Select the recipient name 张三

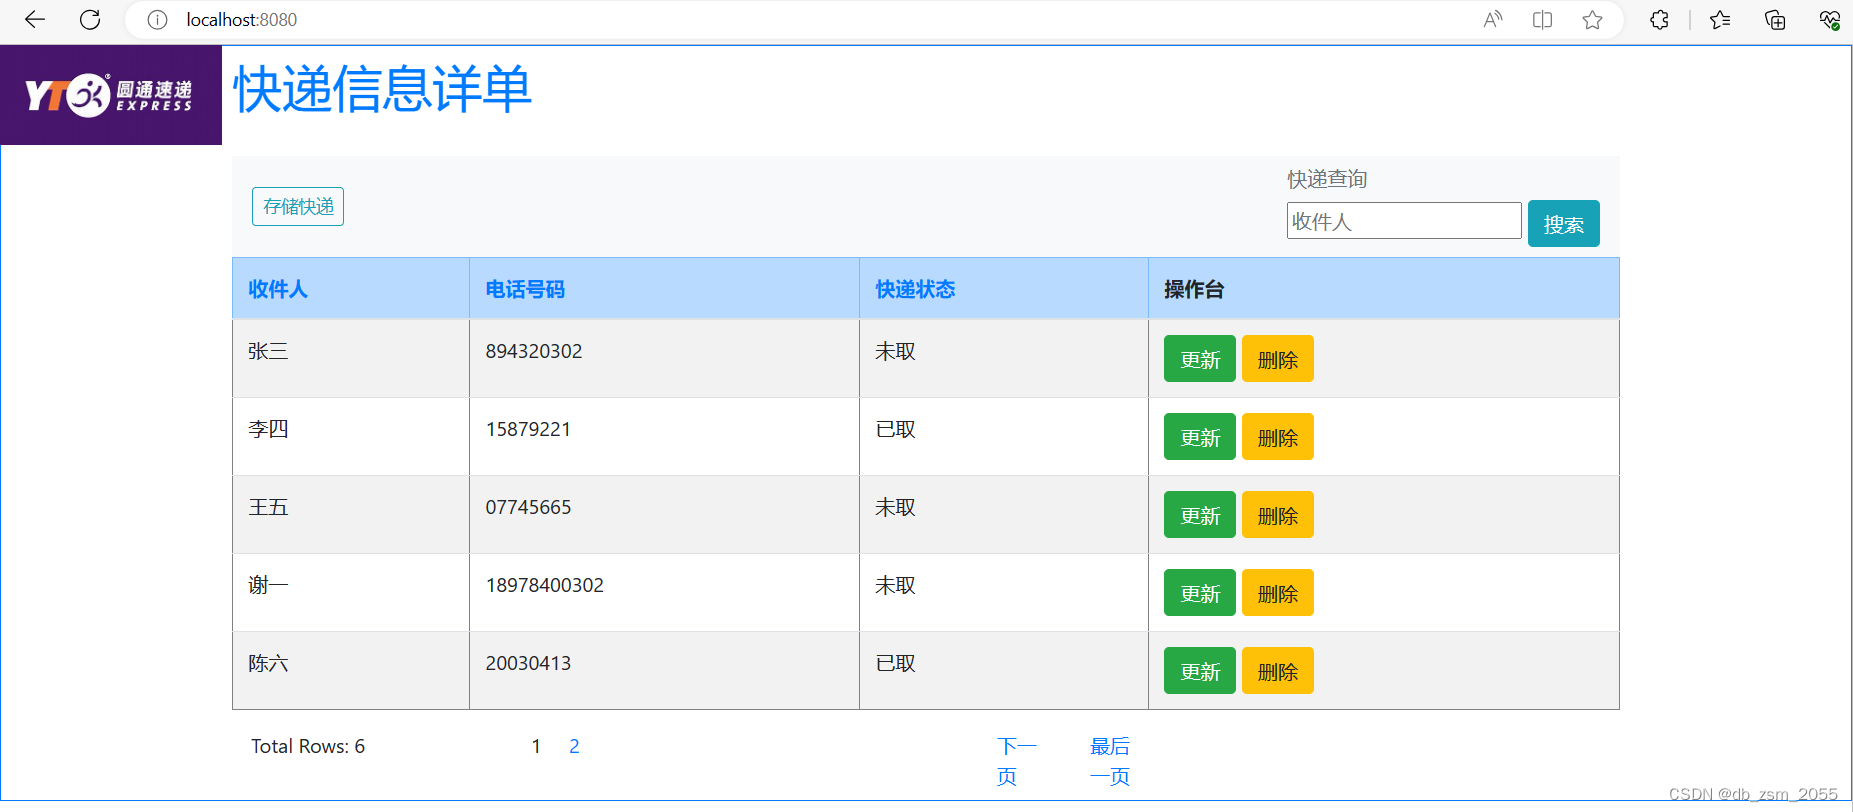pos(268,351)
